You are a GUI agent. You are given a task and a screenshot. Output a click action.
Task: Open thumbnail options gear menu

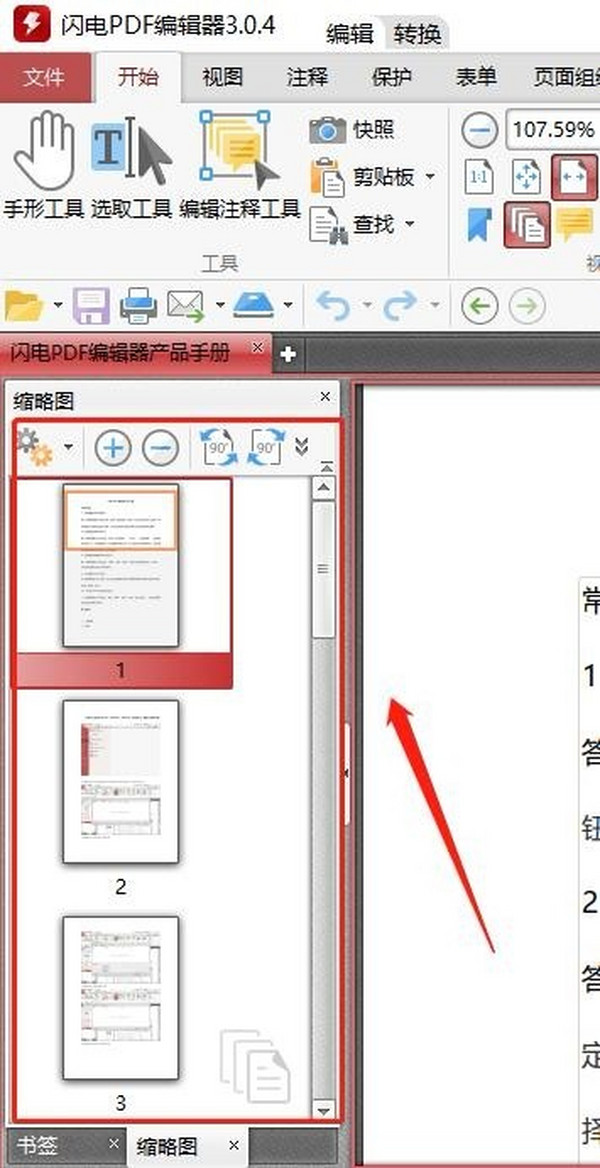coord(34,448)
